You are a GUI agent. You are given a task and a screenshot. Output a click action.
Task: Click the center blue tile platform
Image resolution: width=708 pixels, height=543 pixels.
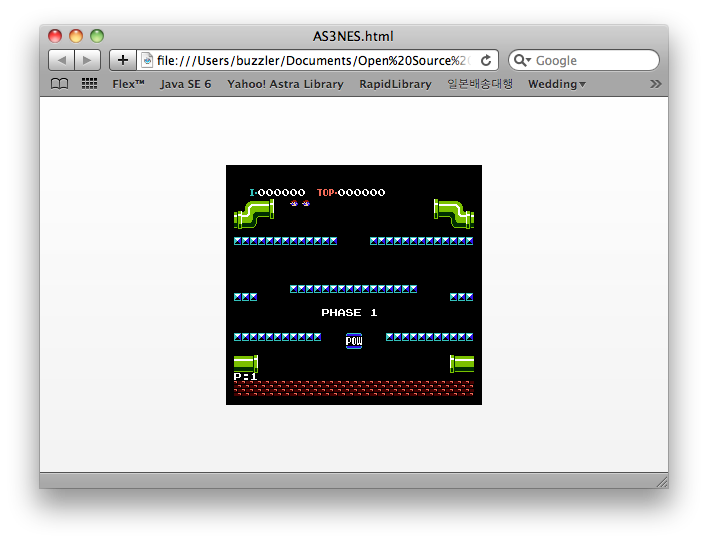(354, 289)
